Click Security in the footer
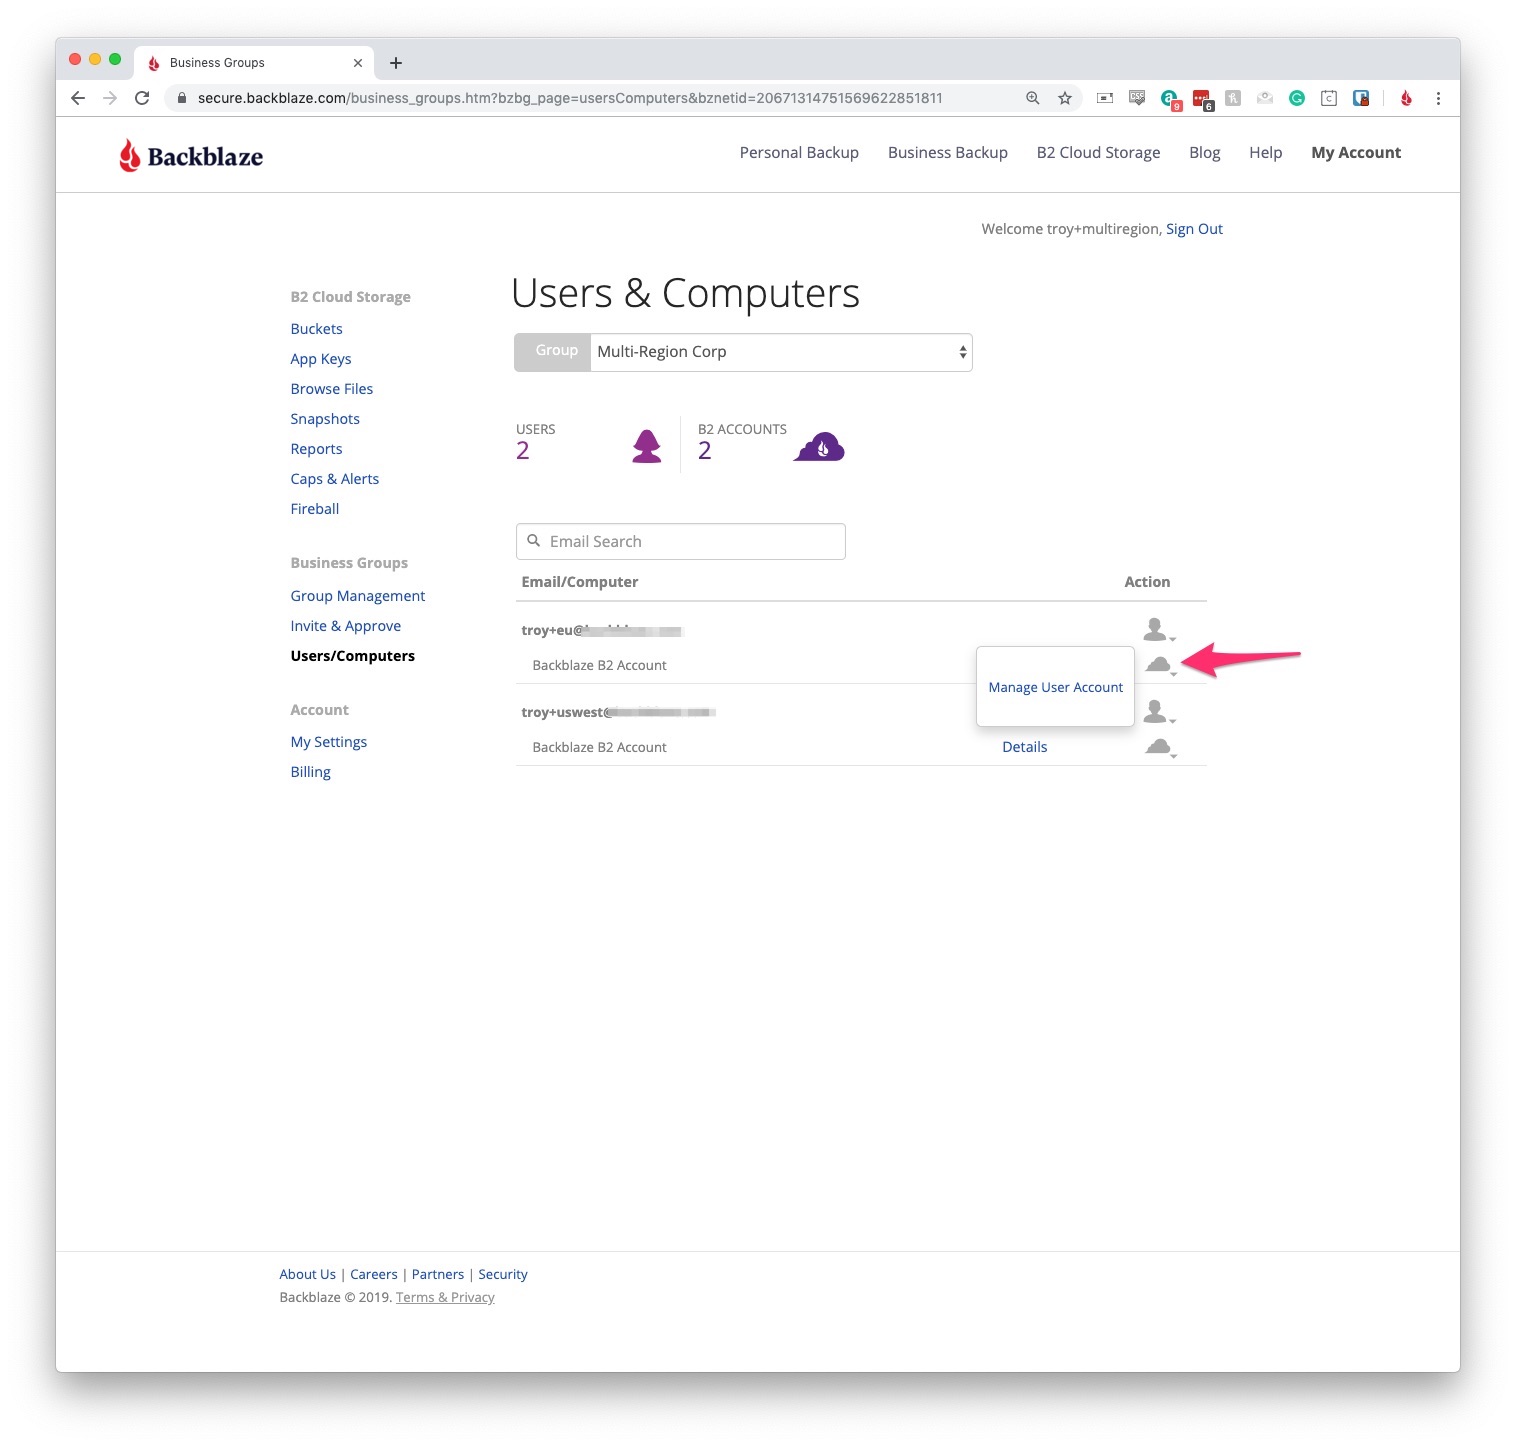The width and height of the screenshot is (1516, 1446). coord(503,1274)
